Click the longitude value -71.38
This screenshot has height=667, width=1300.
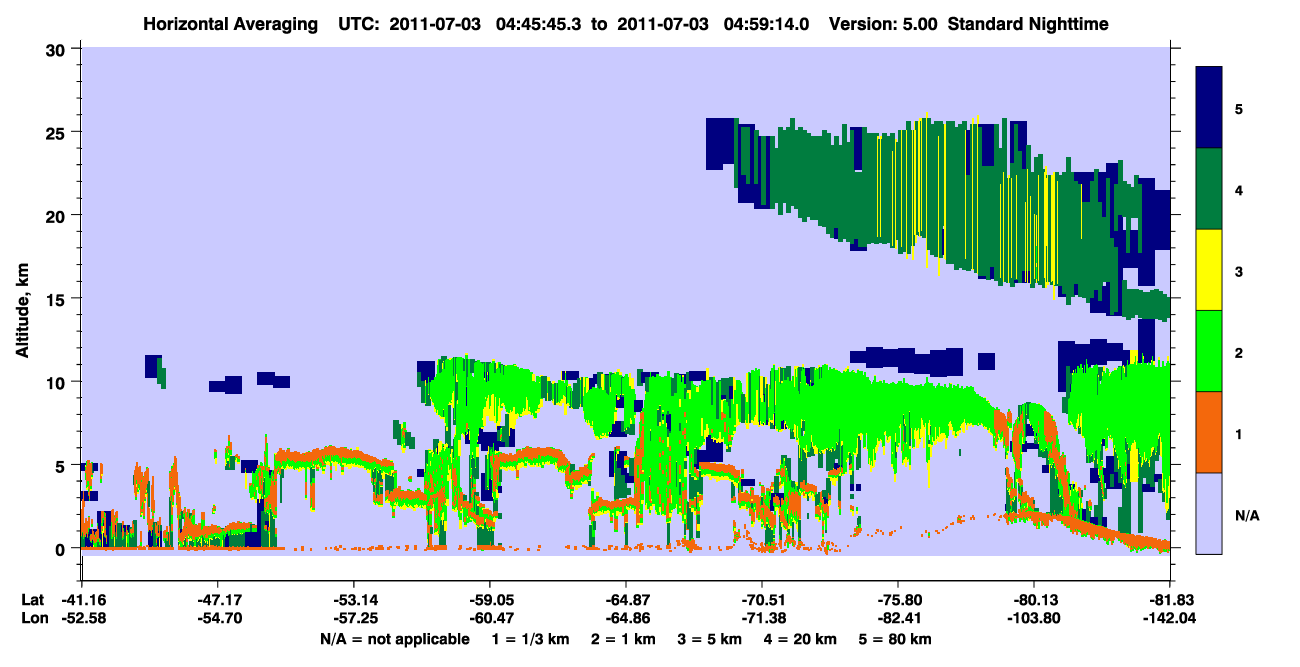762,618
